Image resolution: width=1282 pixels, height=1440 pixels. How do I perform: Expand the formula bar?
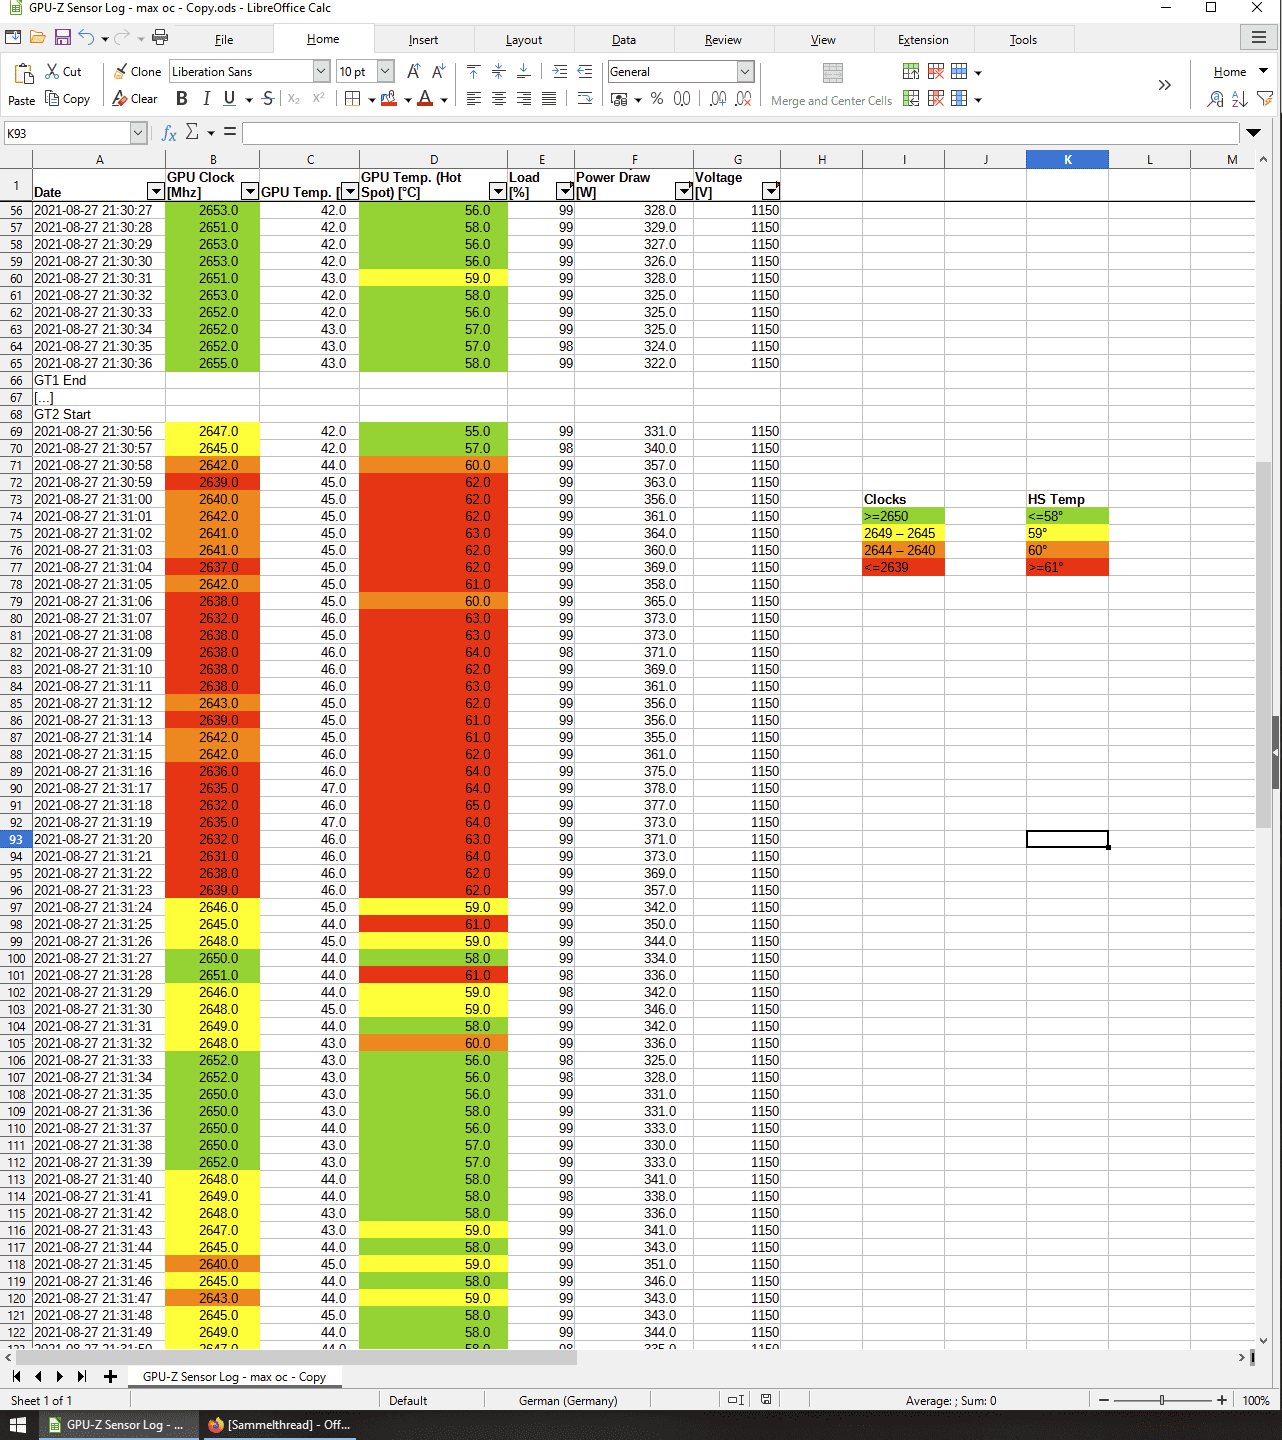click(1253, 133)
